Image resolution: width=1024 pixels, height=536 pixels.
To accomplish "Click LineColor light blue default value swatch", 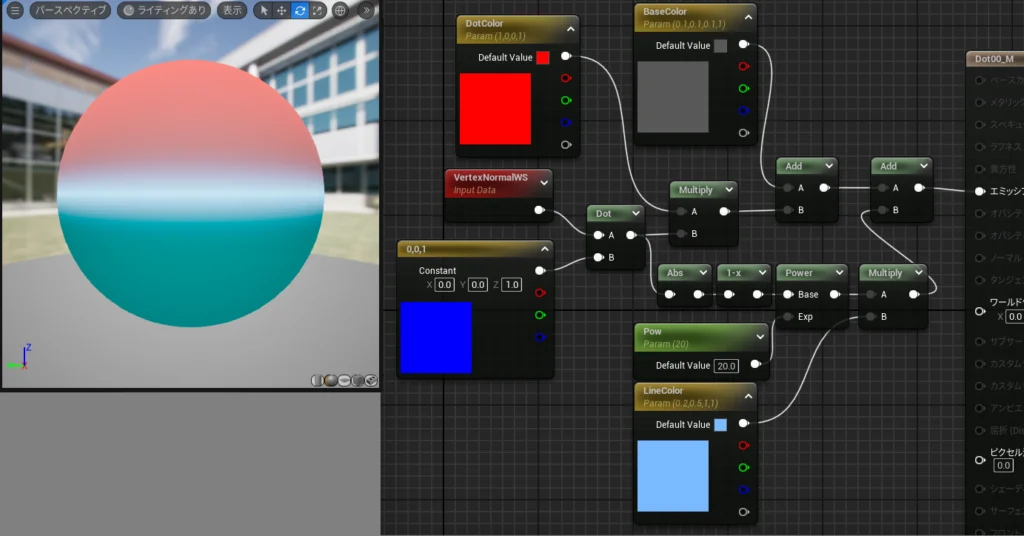I will pos(720,424).
